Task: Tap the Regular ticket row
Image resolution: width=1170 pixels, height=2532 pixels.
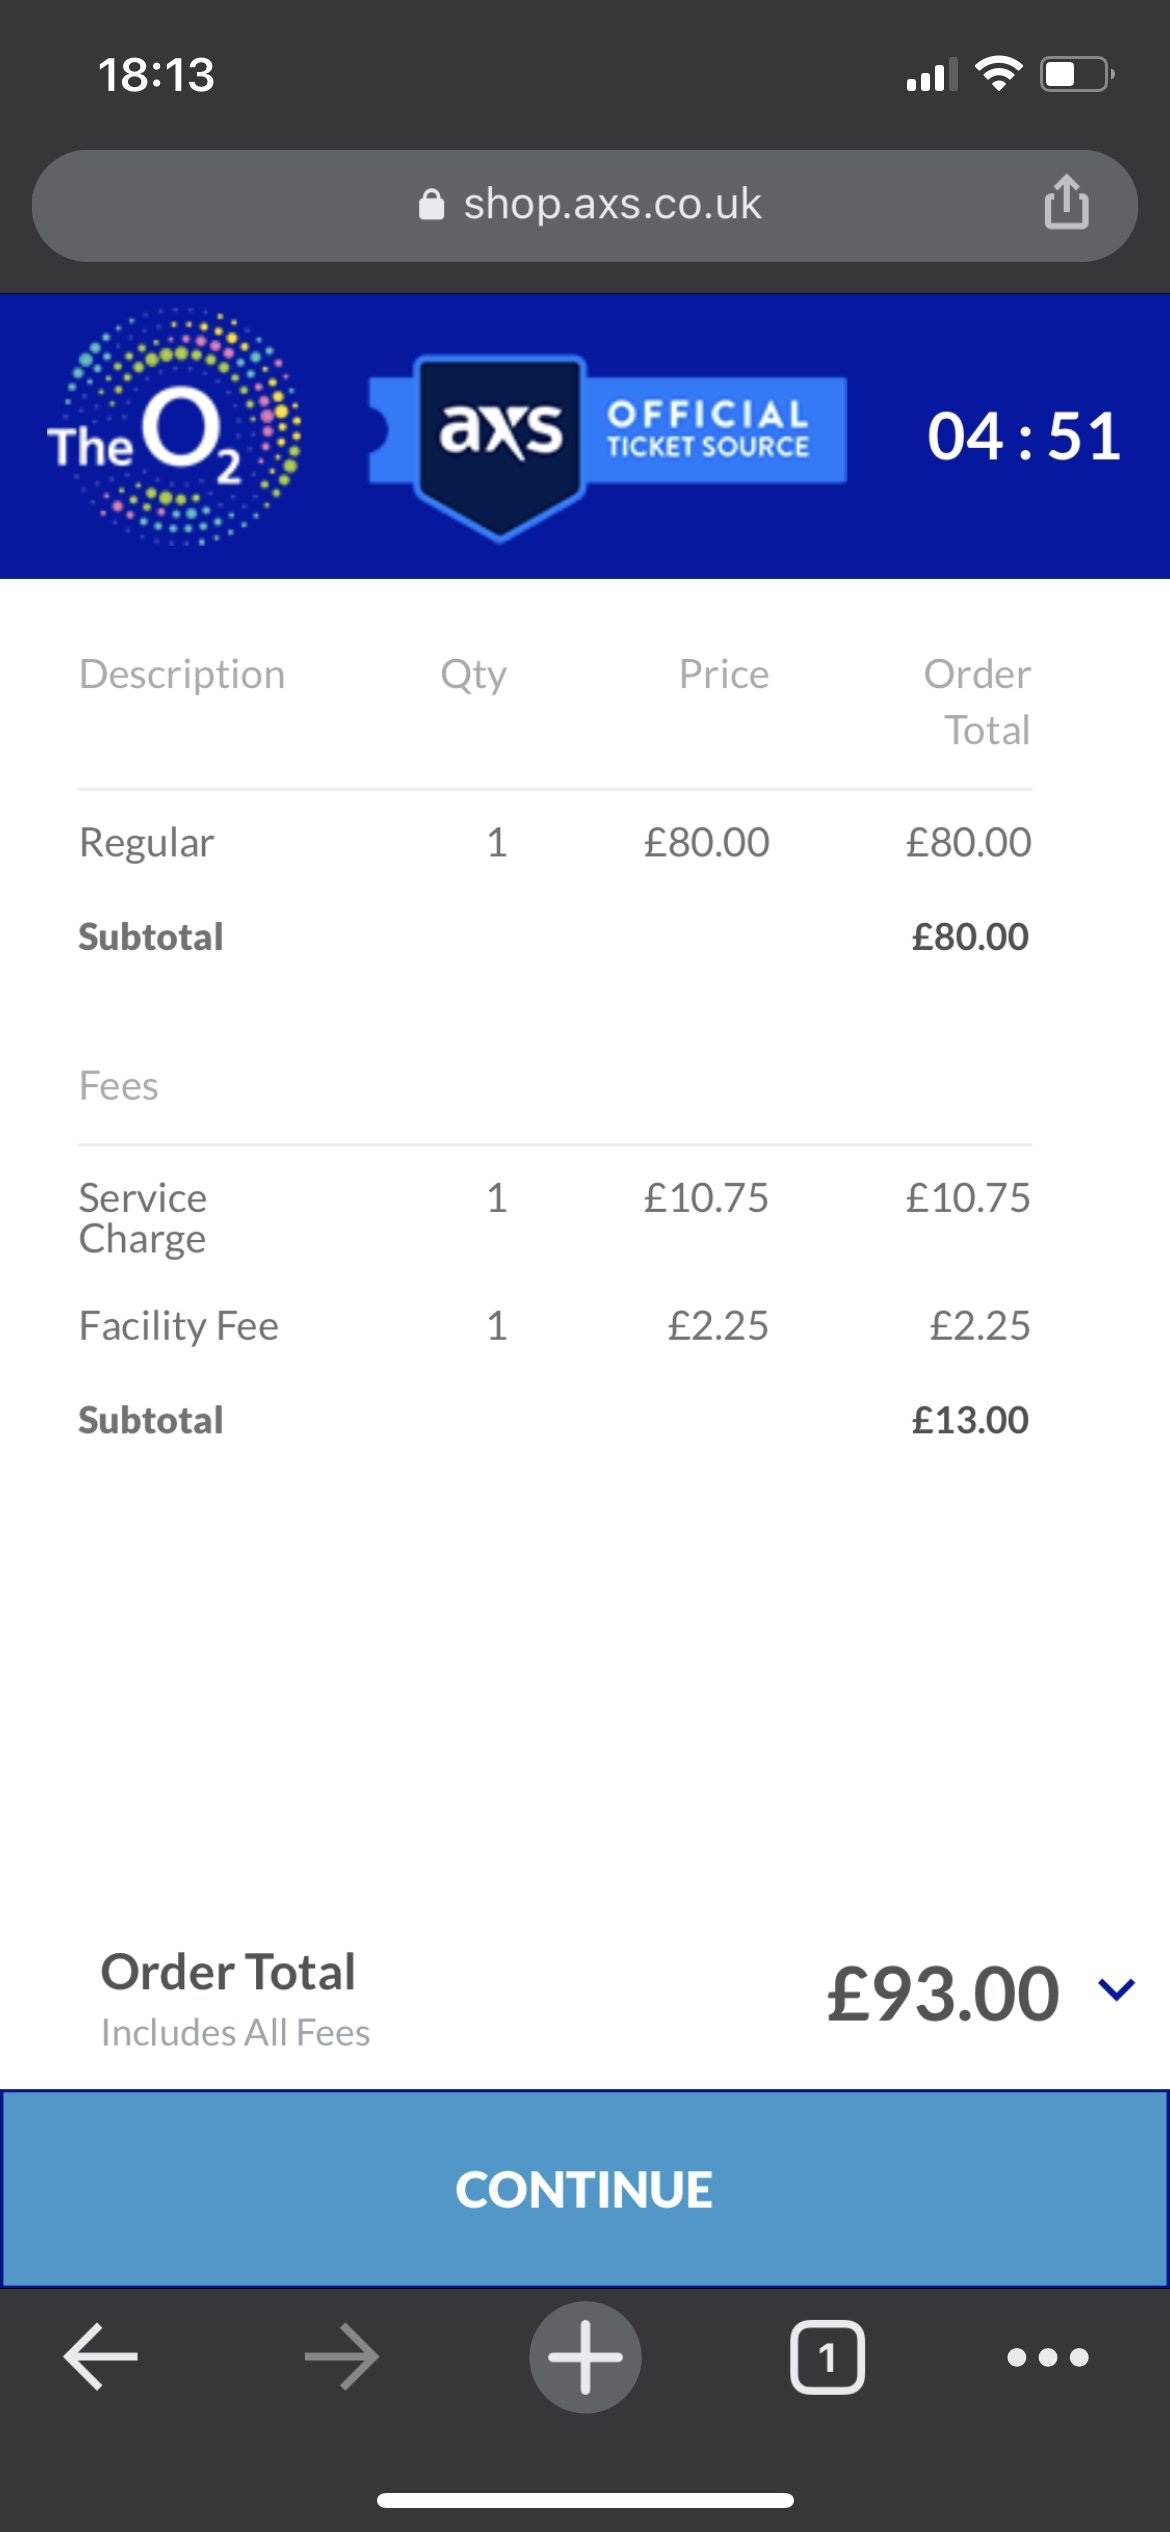Action: click(554, 843)
